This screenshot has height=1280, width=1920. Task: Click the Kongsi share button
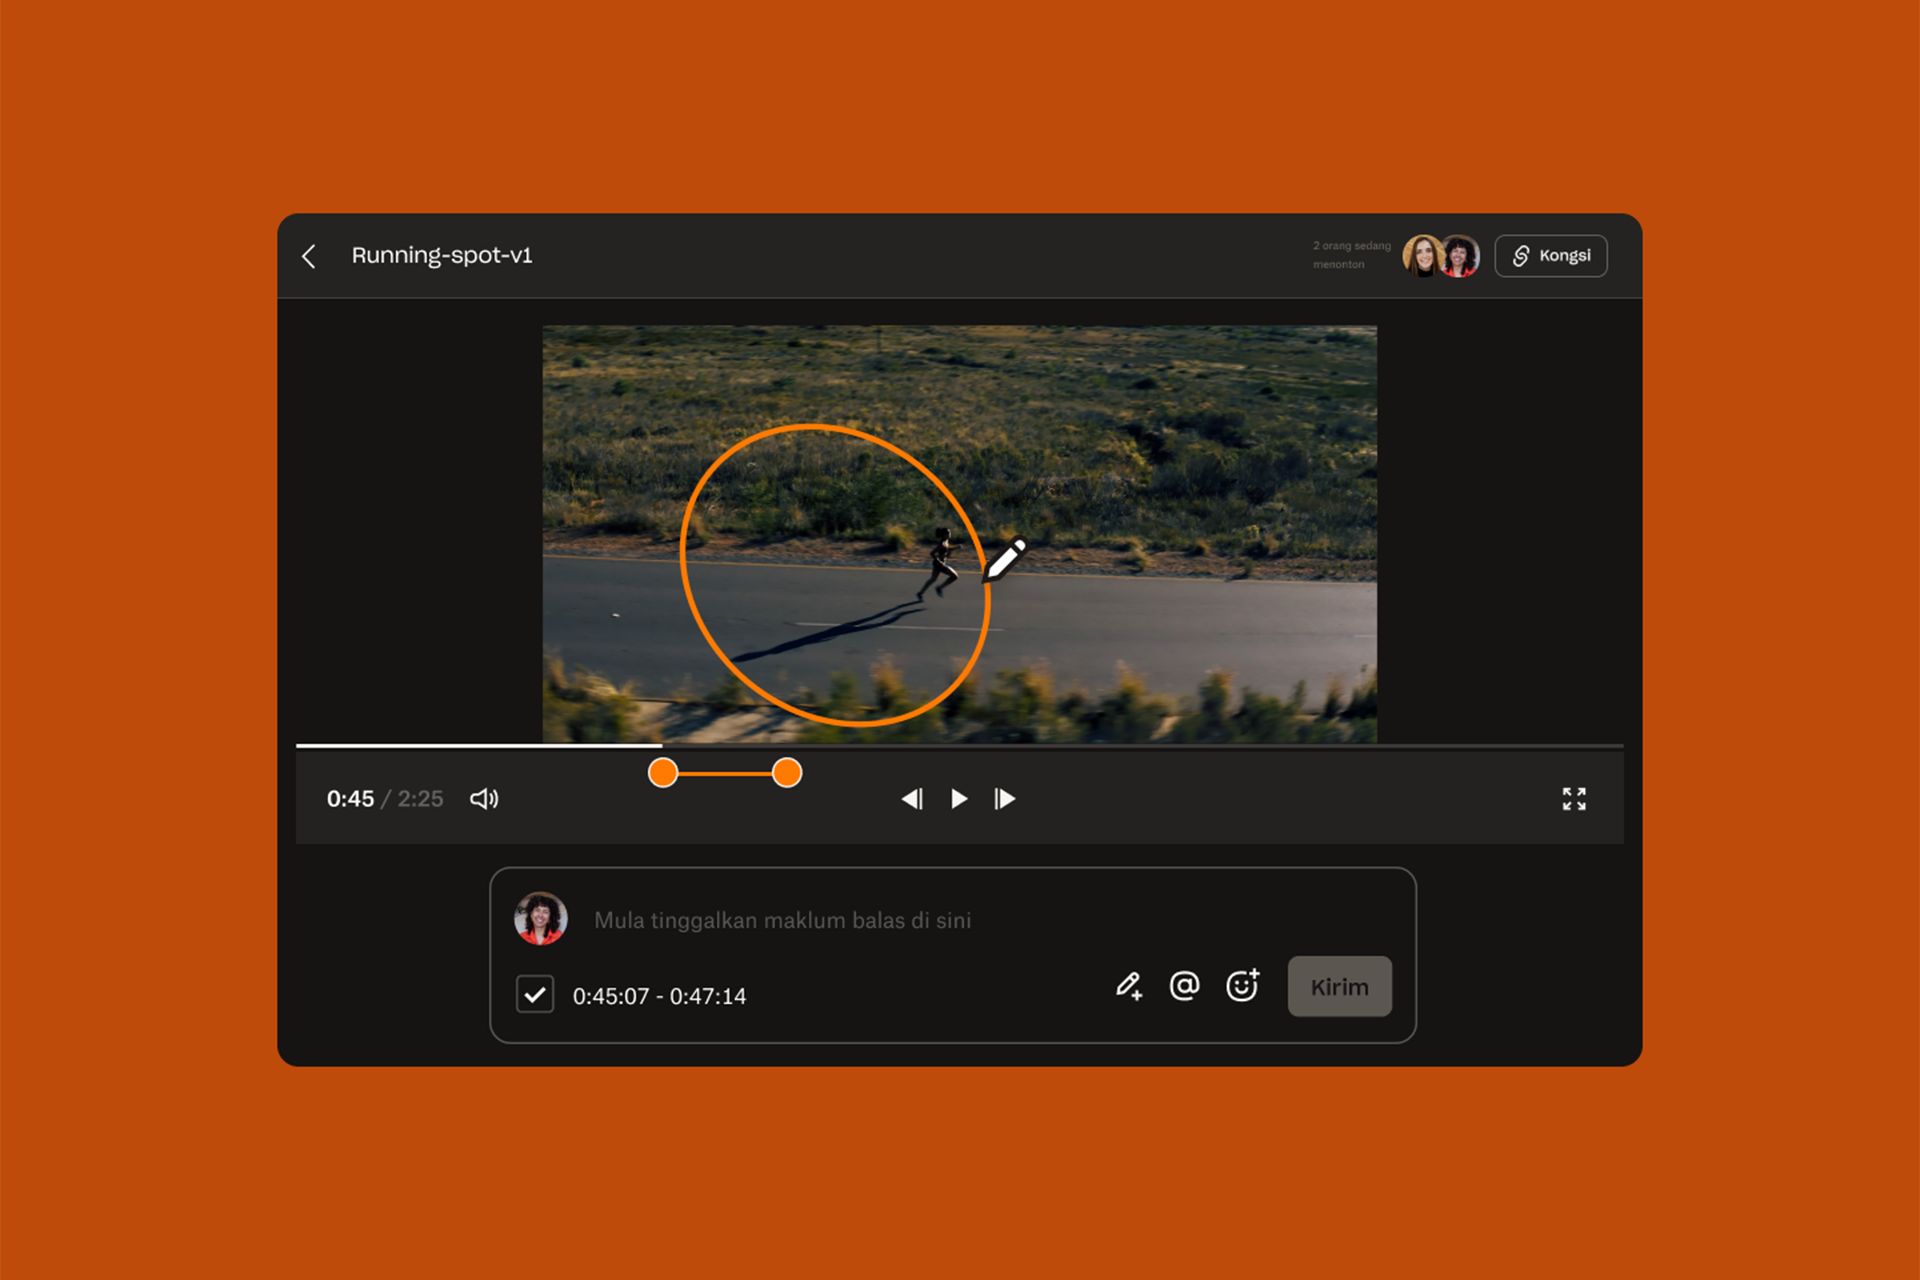click(x=1551, y=256)
